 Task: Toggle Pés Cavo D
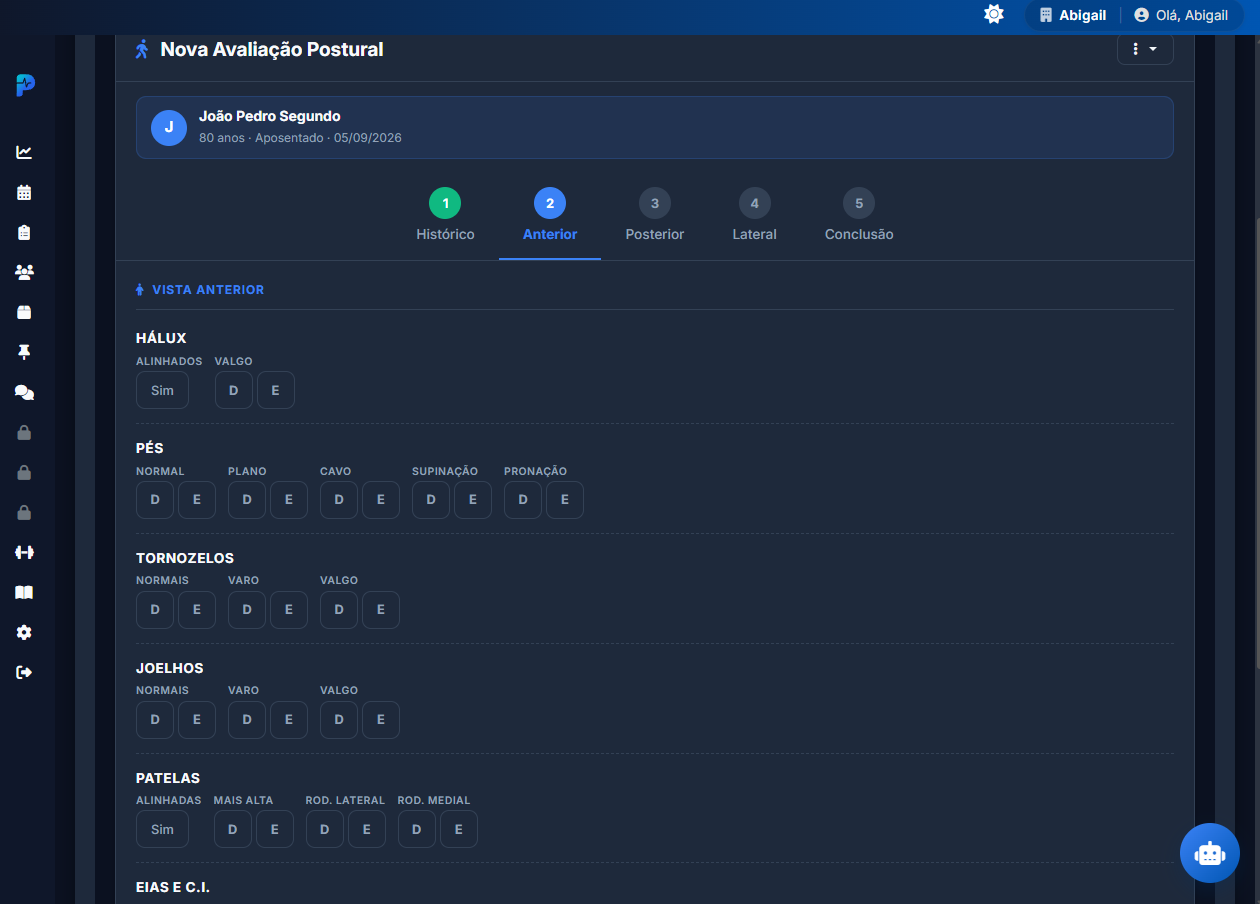click(x=339, y=500)
